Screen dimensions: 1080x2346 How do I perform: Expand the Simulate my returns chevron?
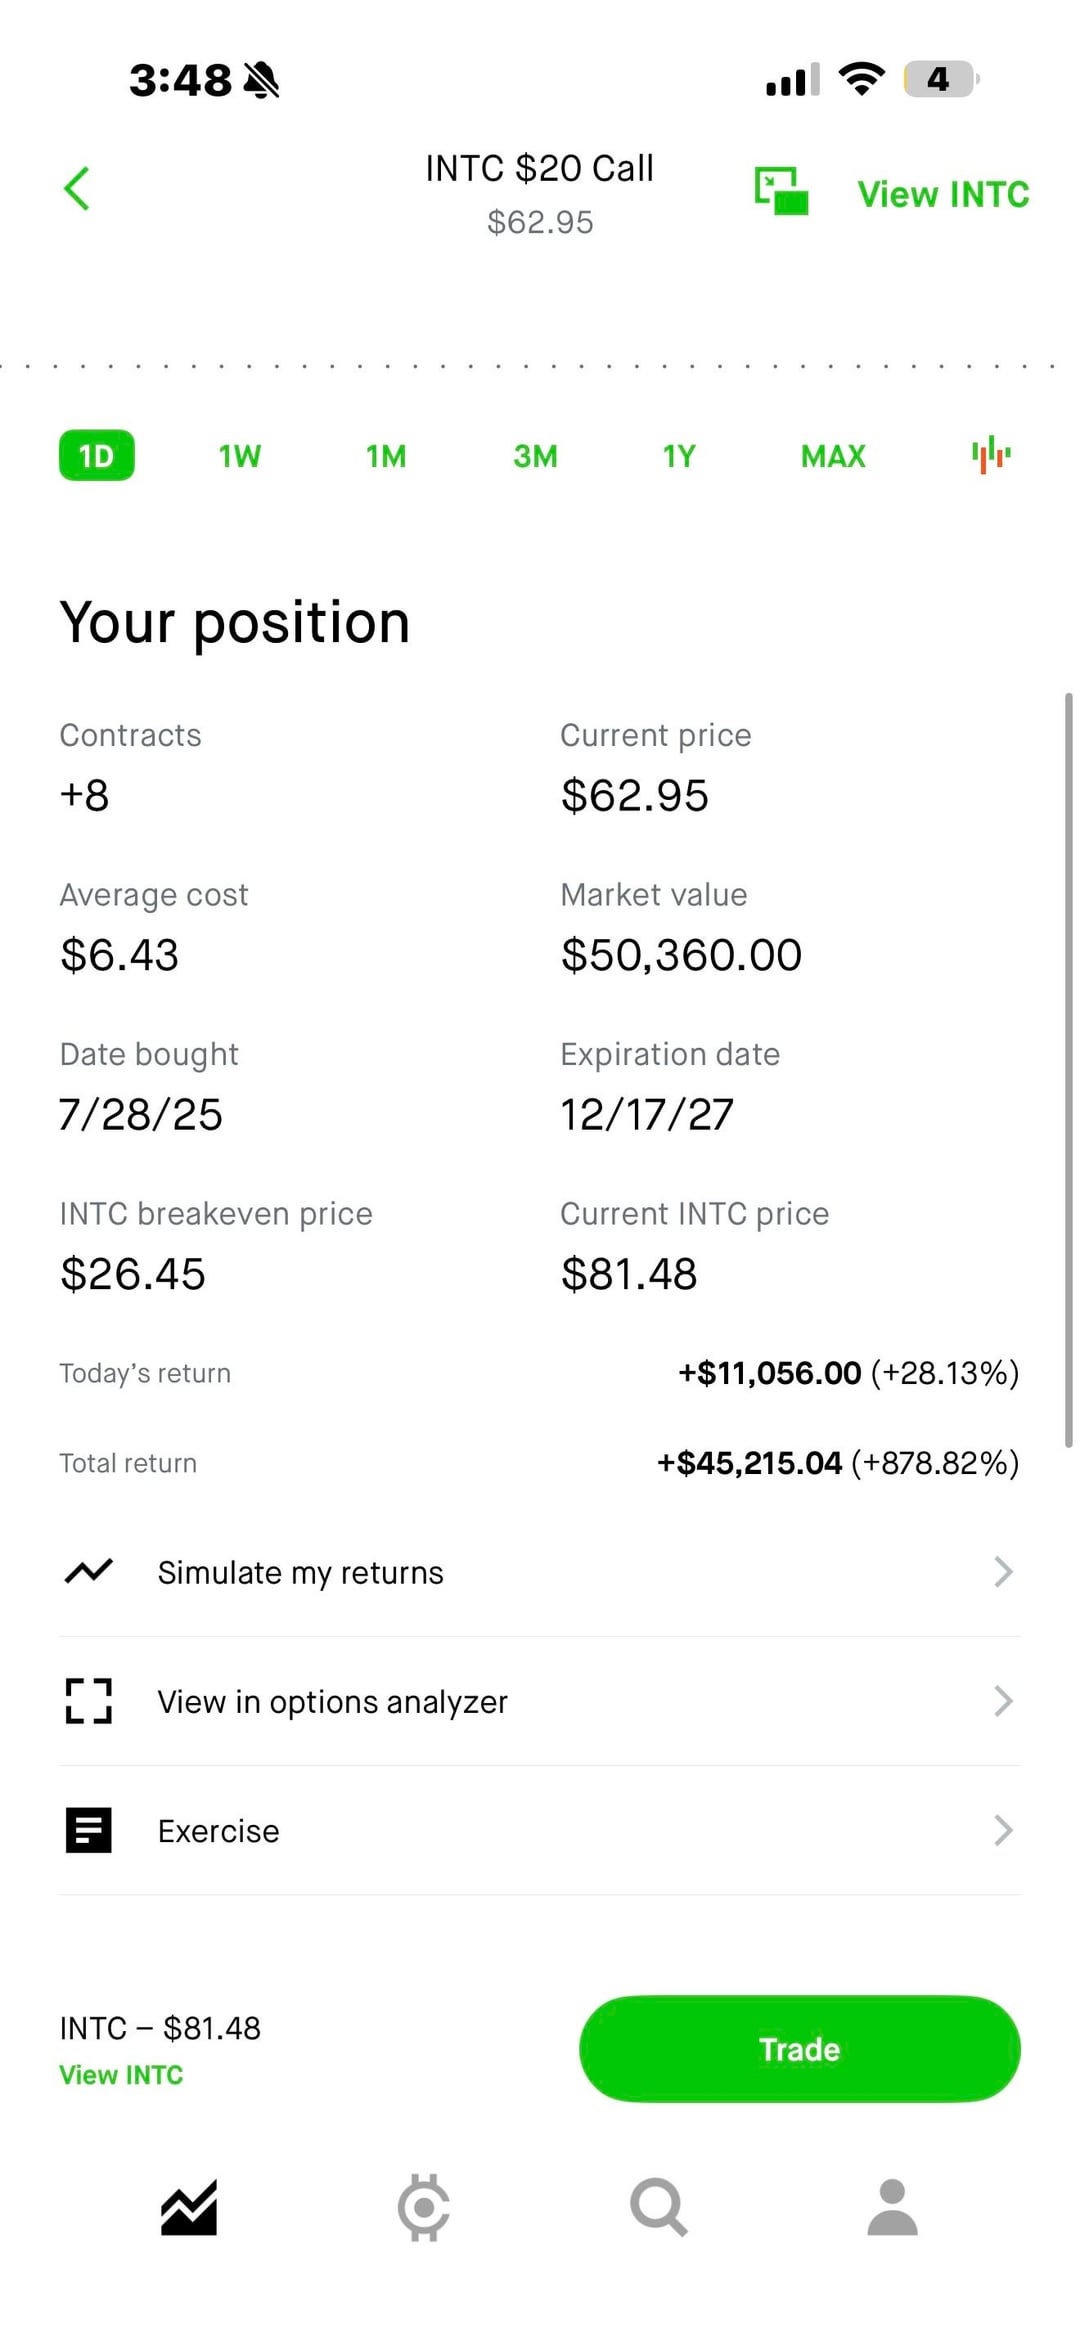pyautogui.click(x=1003, y=1572)
